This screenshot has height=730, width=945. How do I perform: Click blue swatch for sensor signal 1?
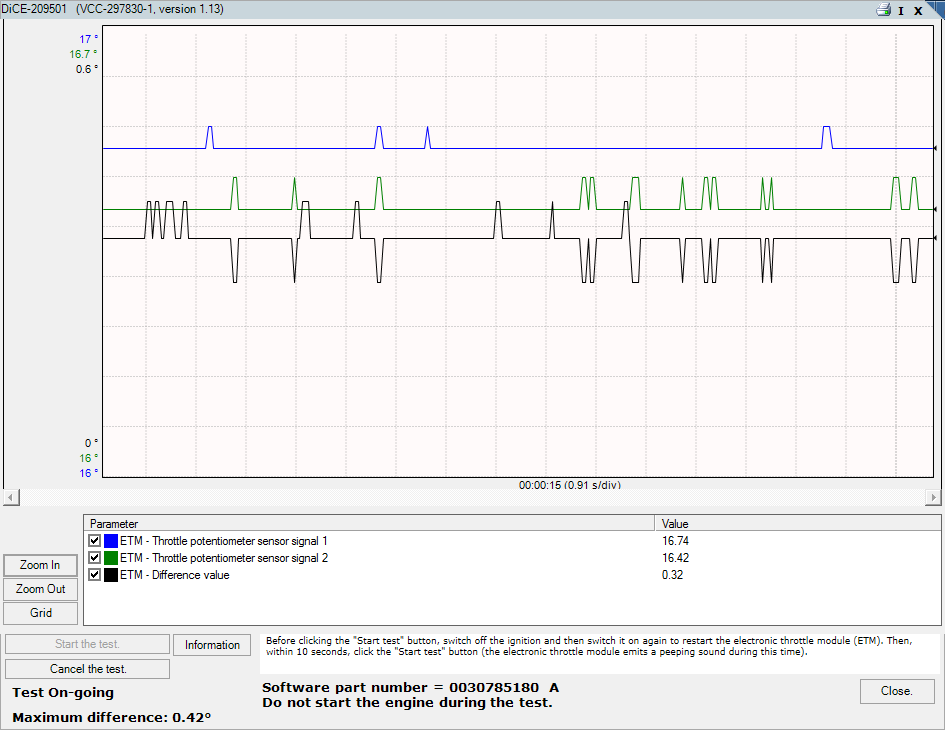pyautogui.click(x=110, y=540)
